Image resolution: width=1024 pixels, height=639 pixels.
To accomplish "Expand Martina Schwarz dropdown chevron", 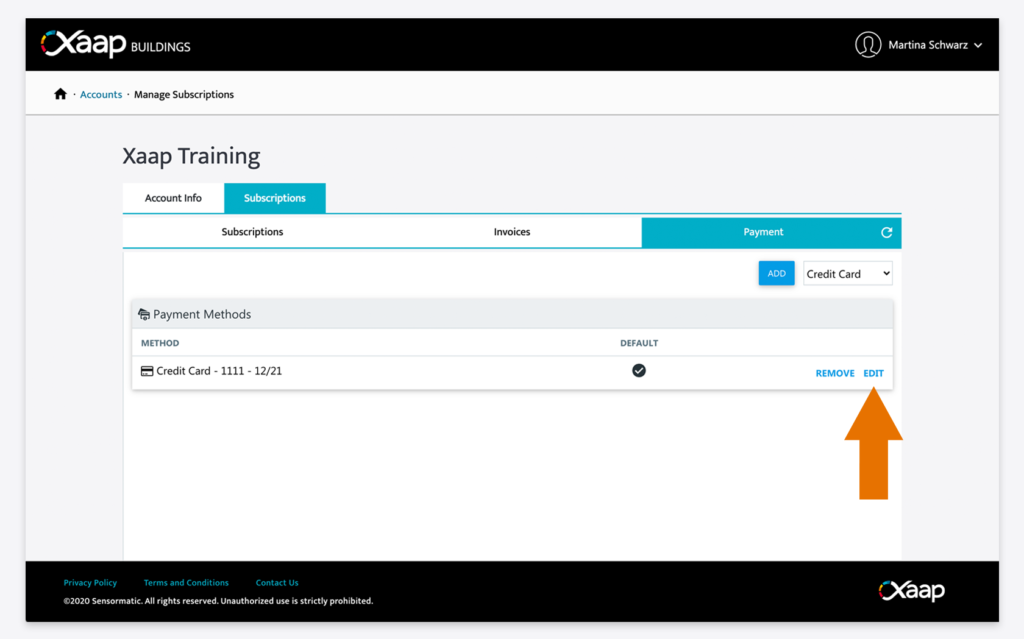I will (x=978, y=46).
